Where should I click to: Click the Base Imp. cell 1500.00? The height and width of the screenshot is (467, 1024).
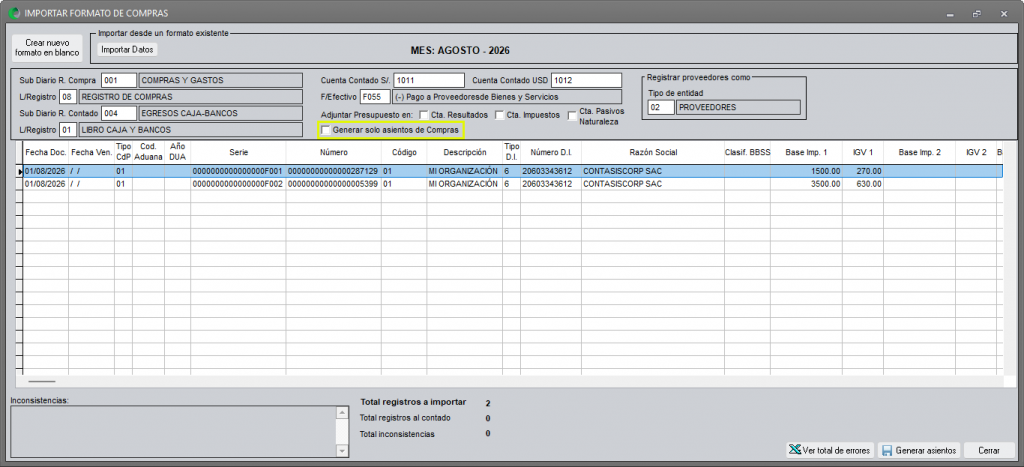tap(807, 171)
